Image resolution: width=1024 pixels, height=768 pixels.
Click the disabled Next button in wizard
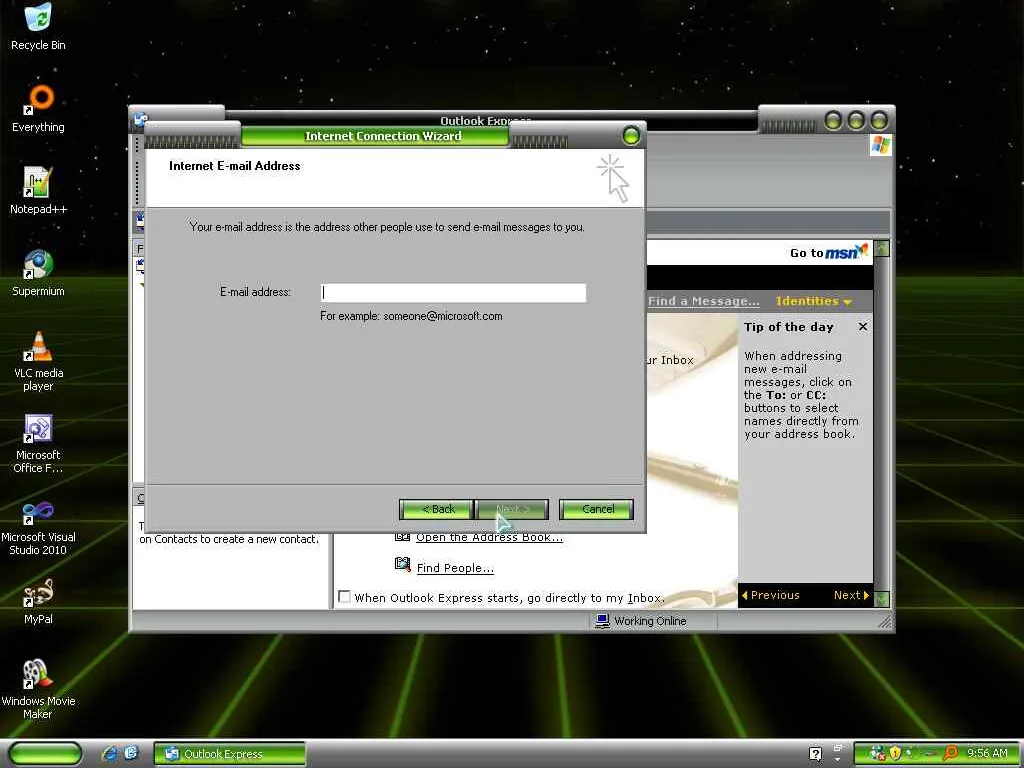[512, 509]
